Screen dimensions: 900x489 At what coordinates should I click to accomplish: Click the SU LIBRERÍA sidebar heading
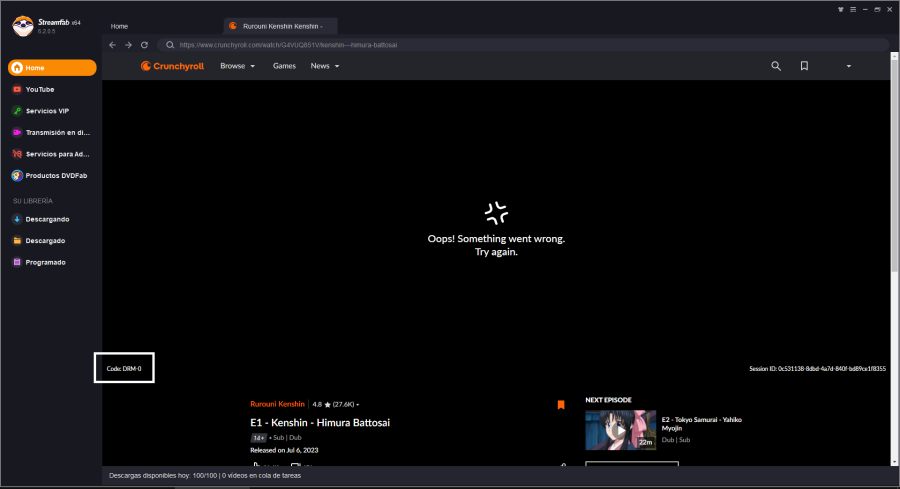(33, 201)
